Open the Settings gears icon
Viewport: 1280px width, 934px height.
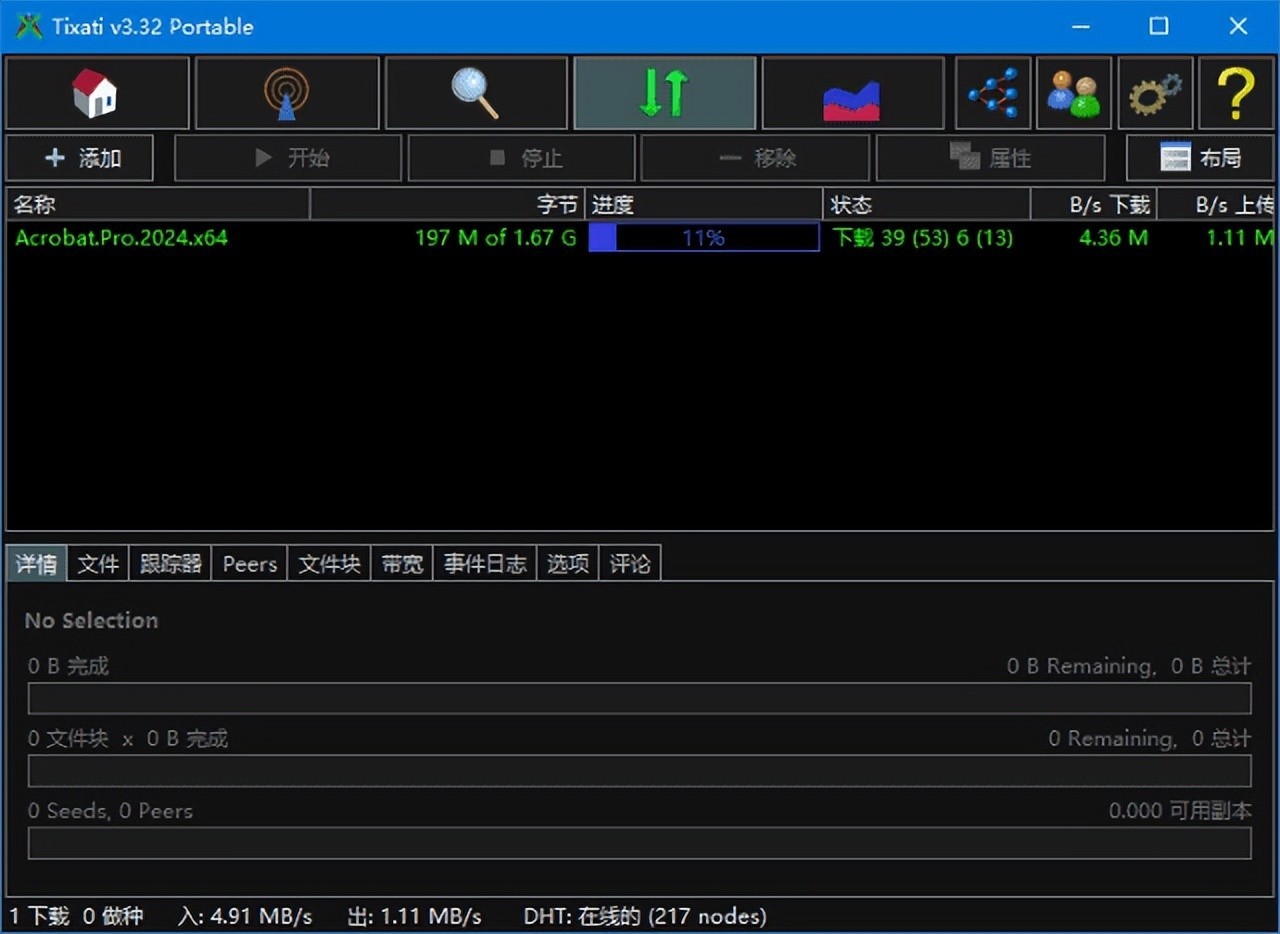[x=1155, y=93]
